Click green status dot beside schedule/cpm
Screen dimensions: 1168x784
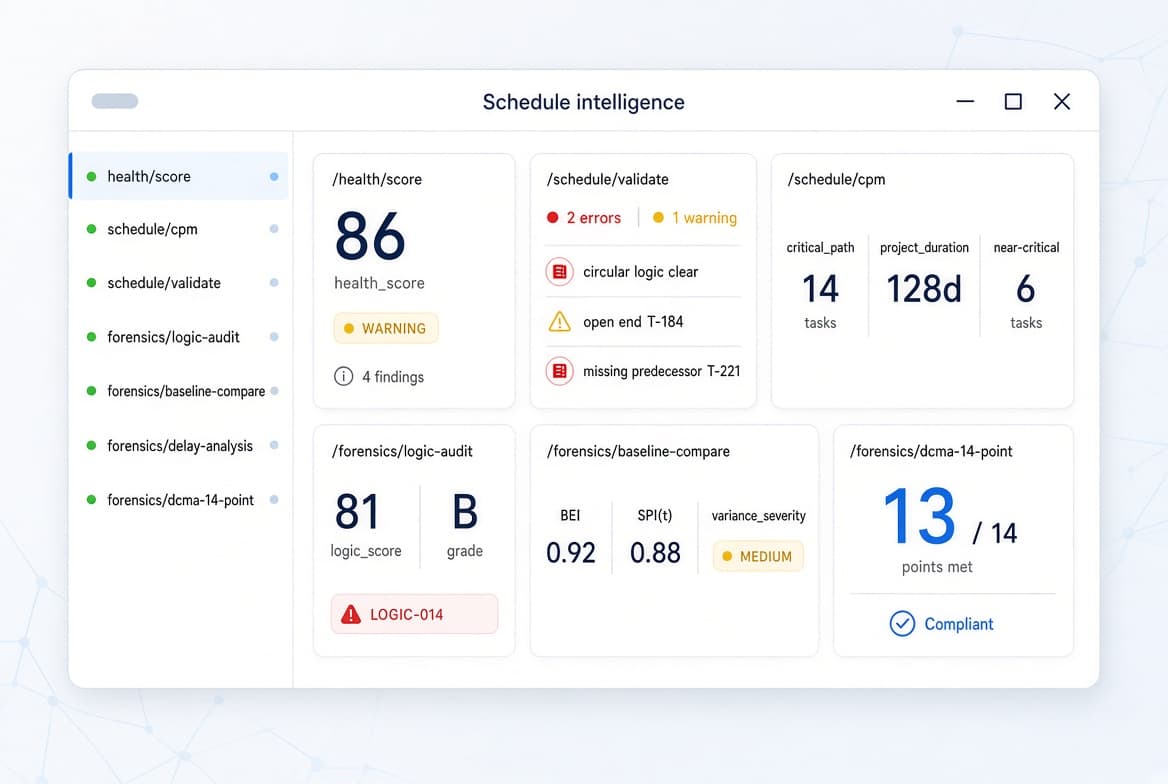(92, 229)
